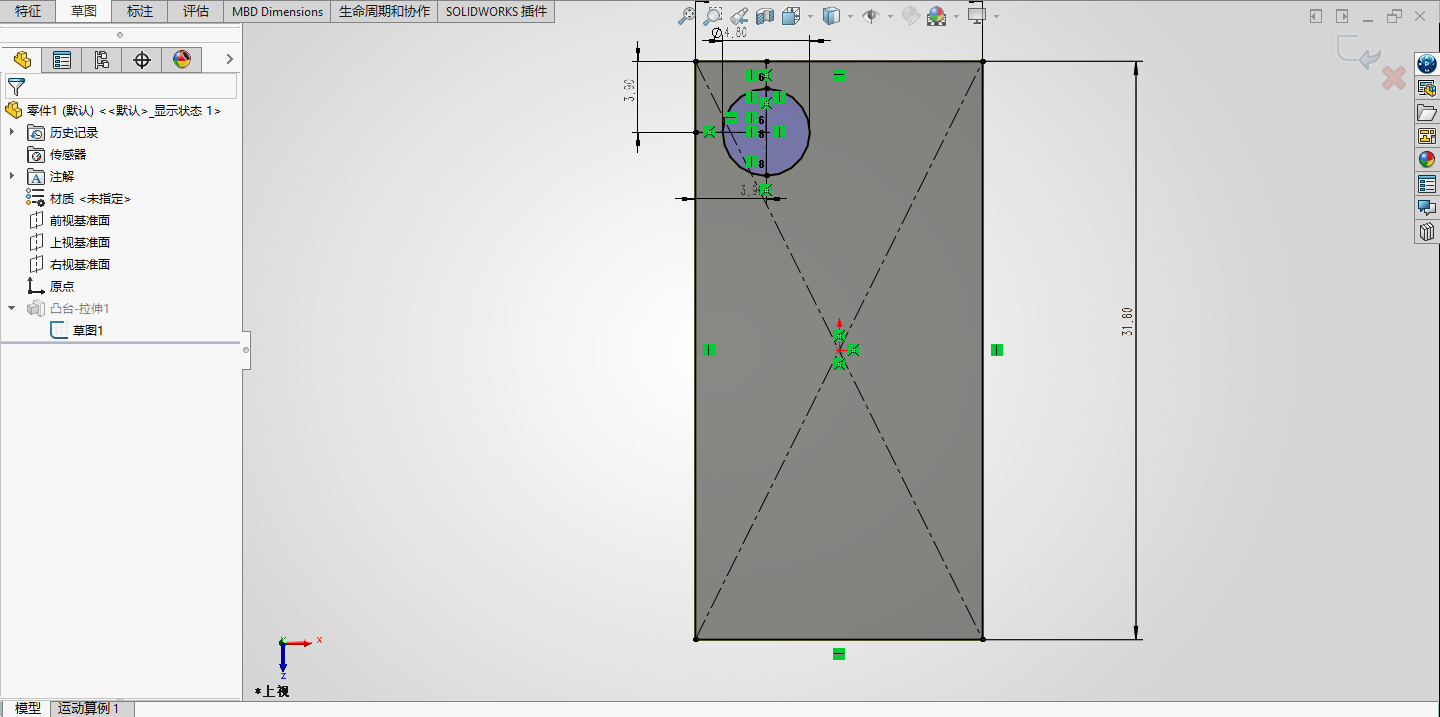Open the DimXpertManager crosshair tab

(142, 60)
